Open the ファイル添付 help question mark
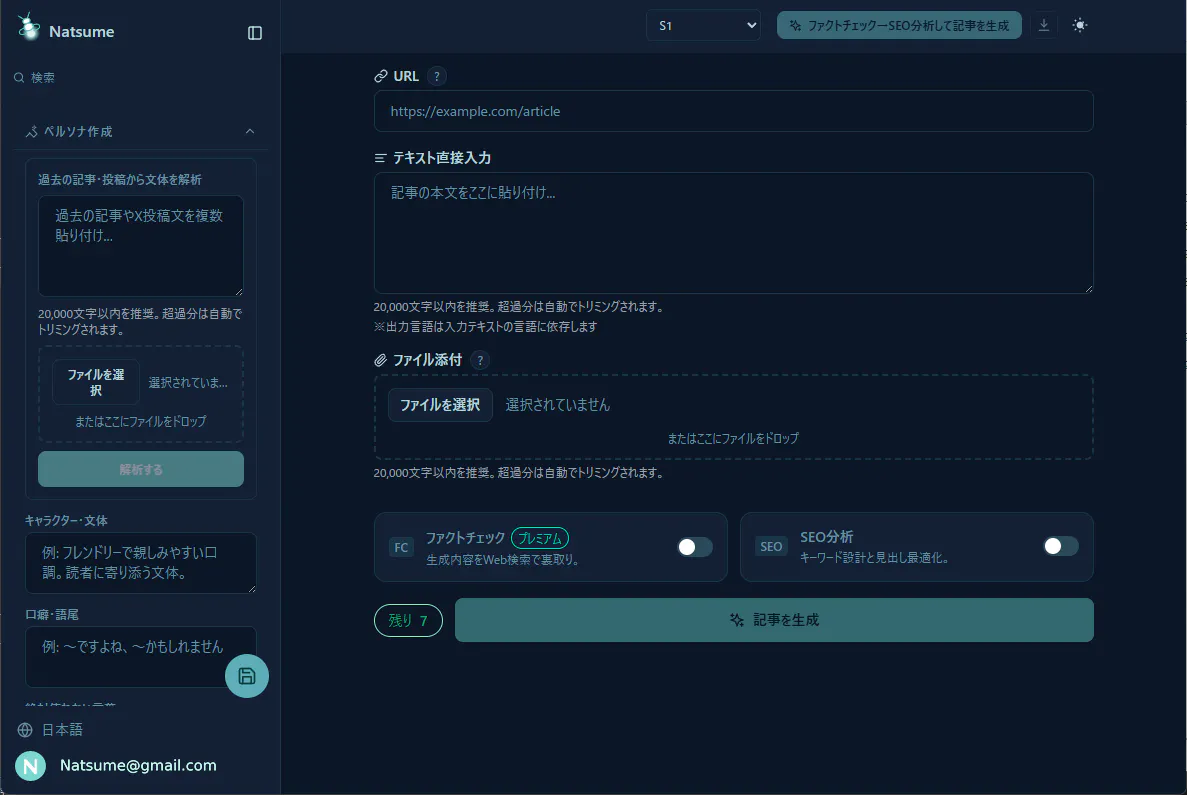1187x795 pixels. tap(480, 360)
